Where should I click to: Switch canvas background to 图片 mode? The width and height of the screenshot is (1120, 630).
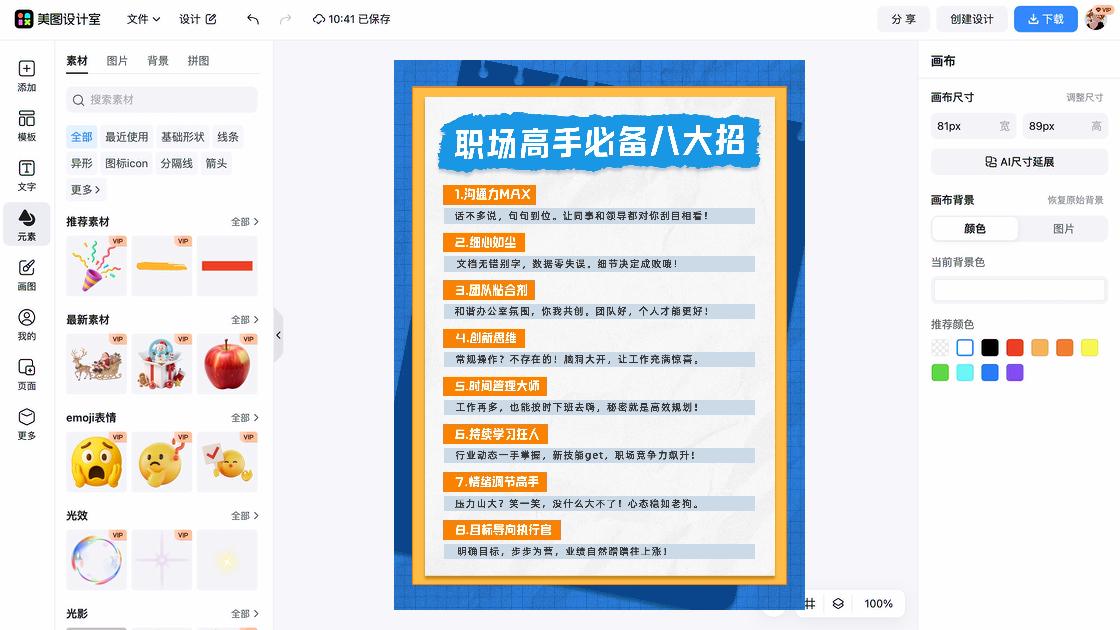pos(1063,229)
